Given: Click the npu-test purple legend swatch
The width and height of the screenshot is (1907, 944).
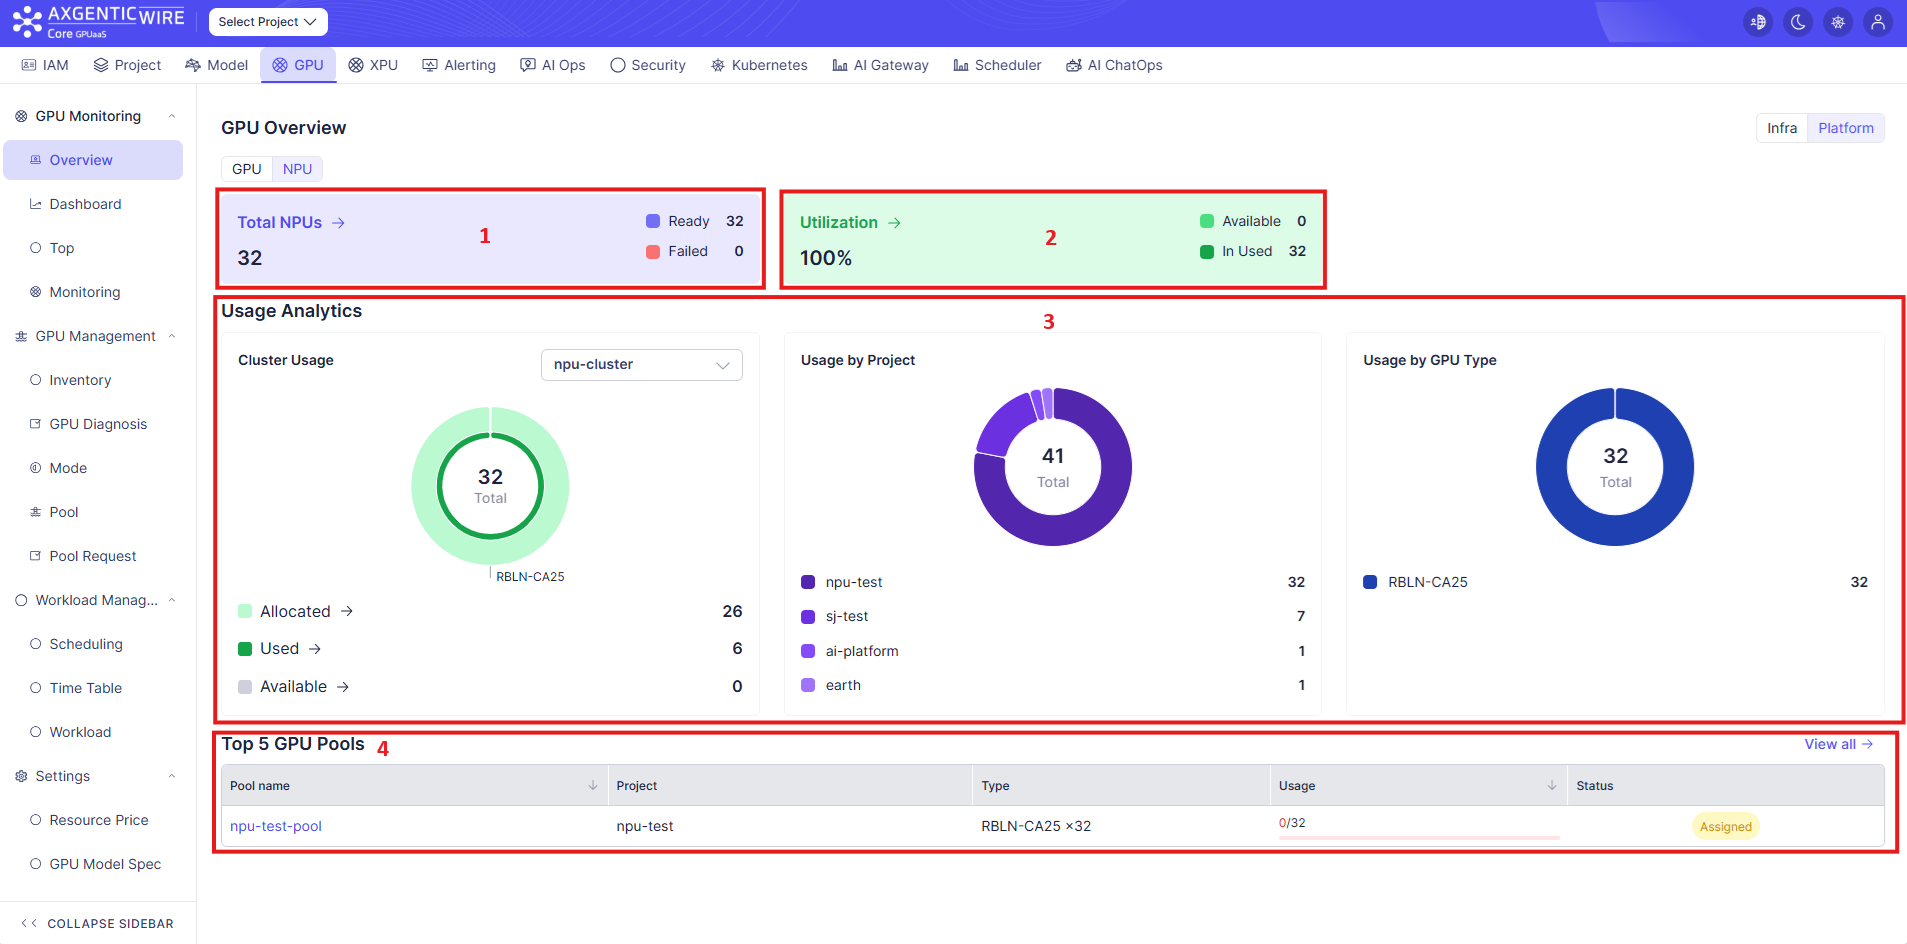Looking at the screenshot, I should pos(808,582).
